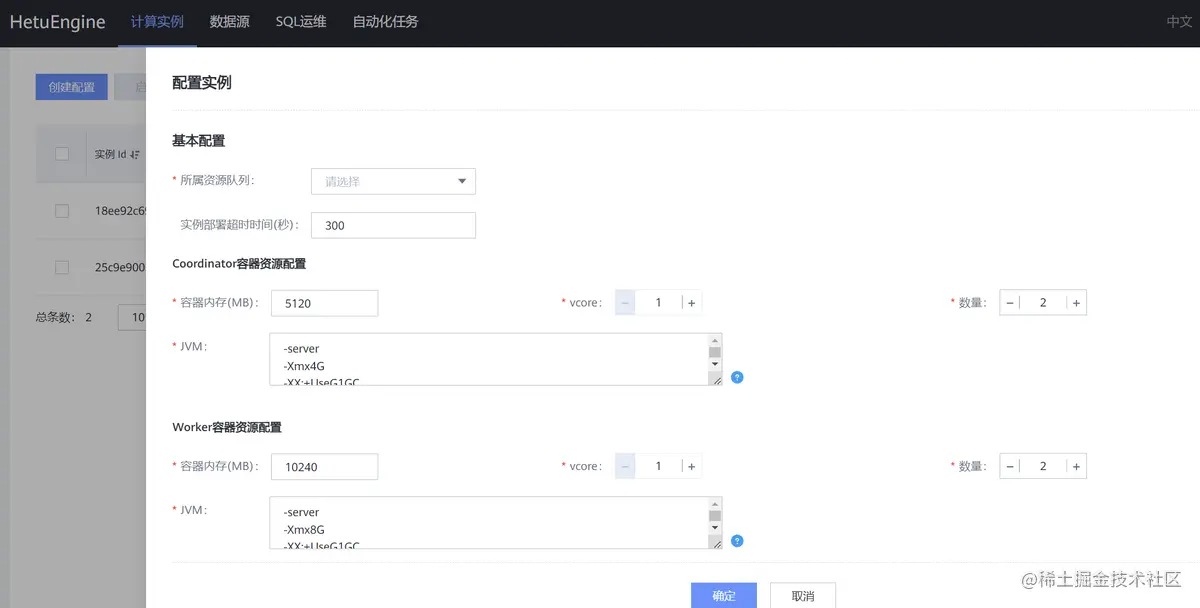
Task: Click the instance id 25c9e900 text
Action: pos(120,268)
